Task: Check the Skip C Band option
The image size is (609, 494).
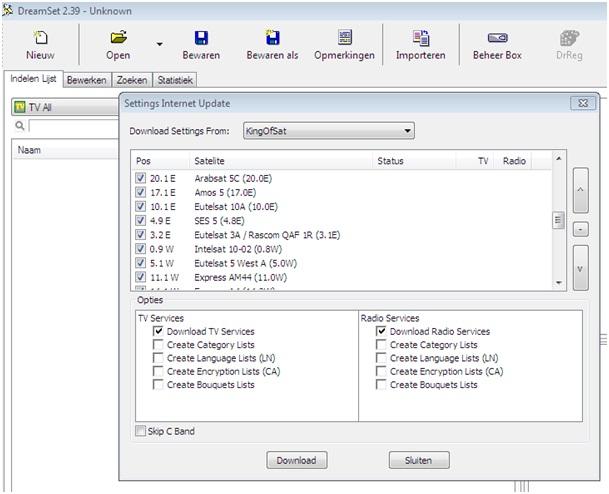Action: (140, 431)
